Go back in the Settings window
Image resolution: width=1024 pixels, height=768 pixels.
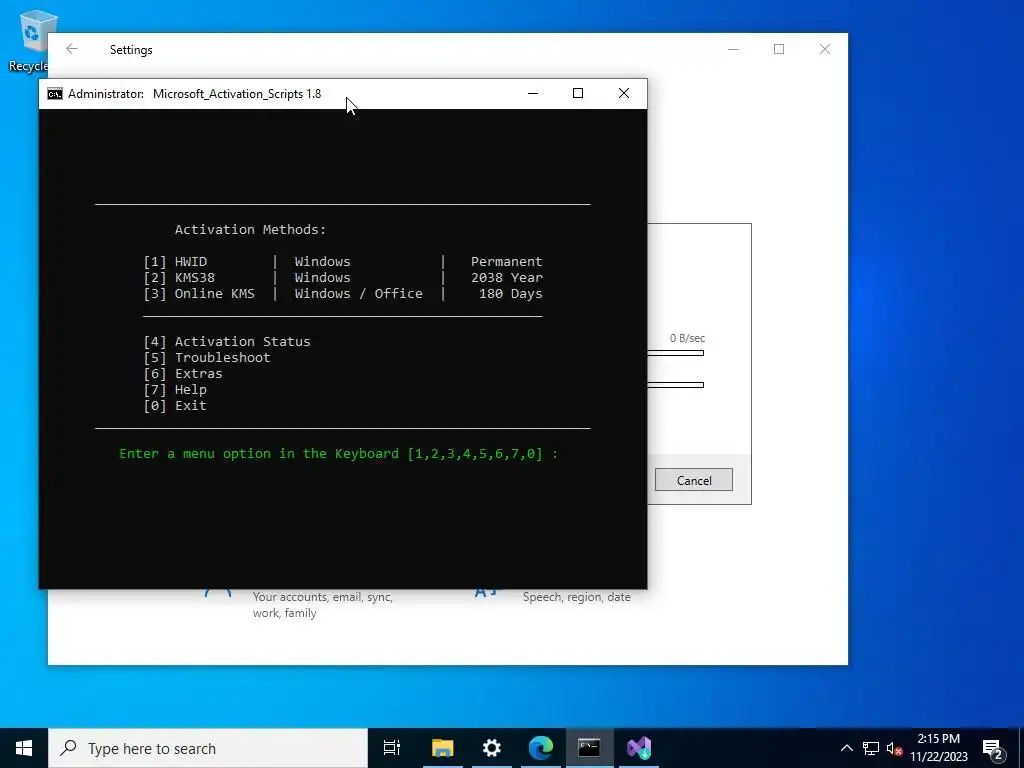(x=72, y=49)
